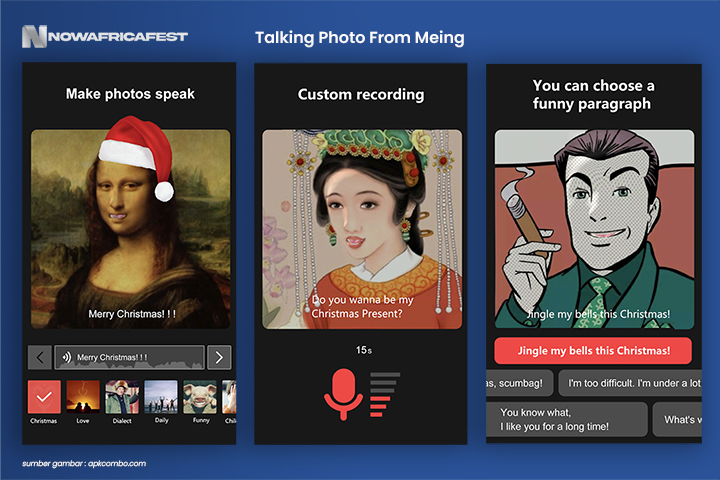720x480 pixels.
Task: Play the Merry Christmas audio speaker icon
Action: [67, 357]
